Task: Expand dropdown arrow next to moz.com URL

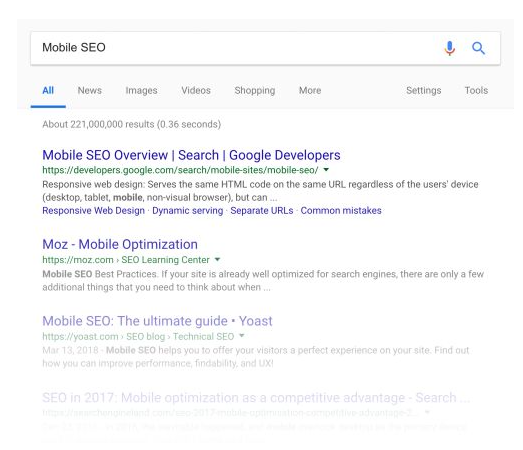Action: (x=217, y=259)
